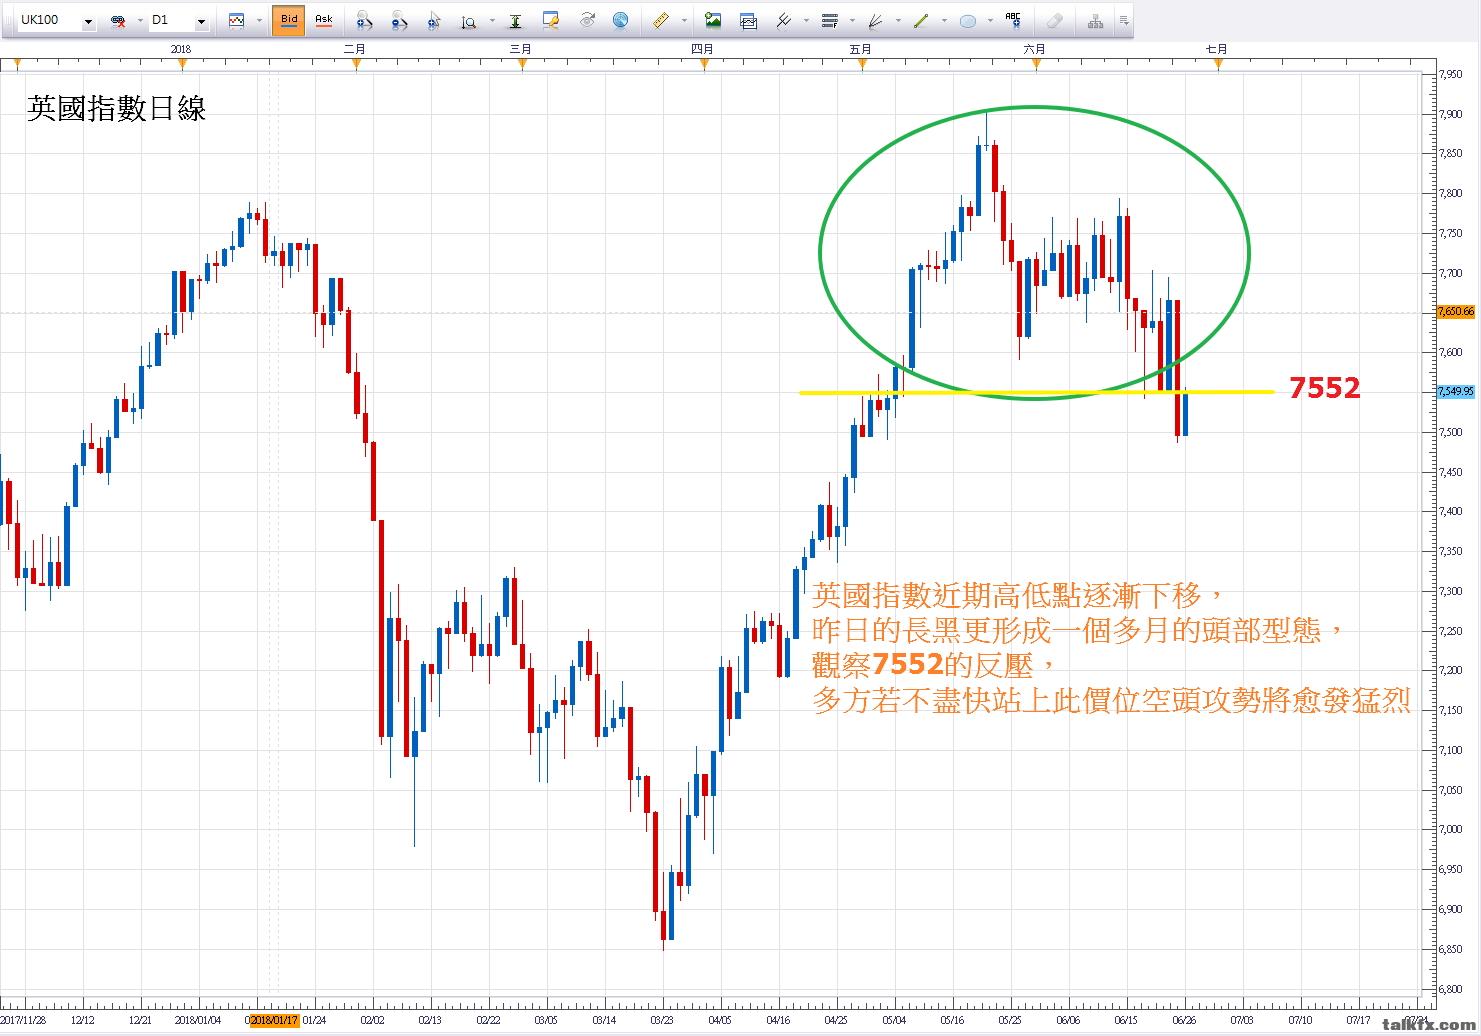Click the red 7552 level annotation
Screen dimensions: 1481x1036
[1324, 388]
